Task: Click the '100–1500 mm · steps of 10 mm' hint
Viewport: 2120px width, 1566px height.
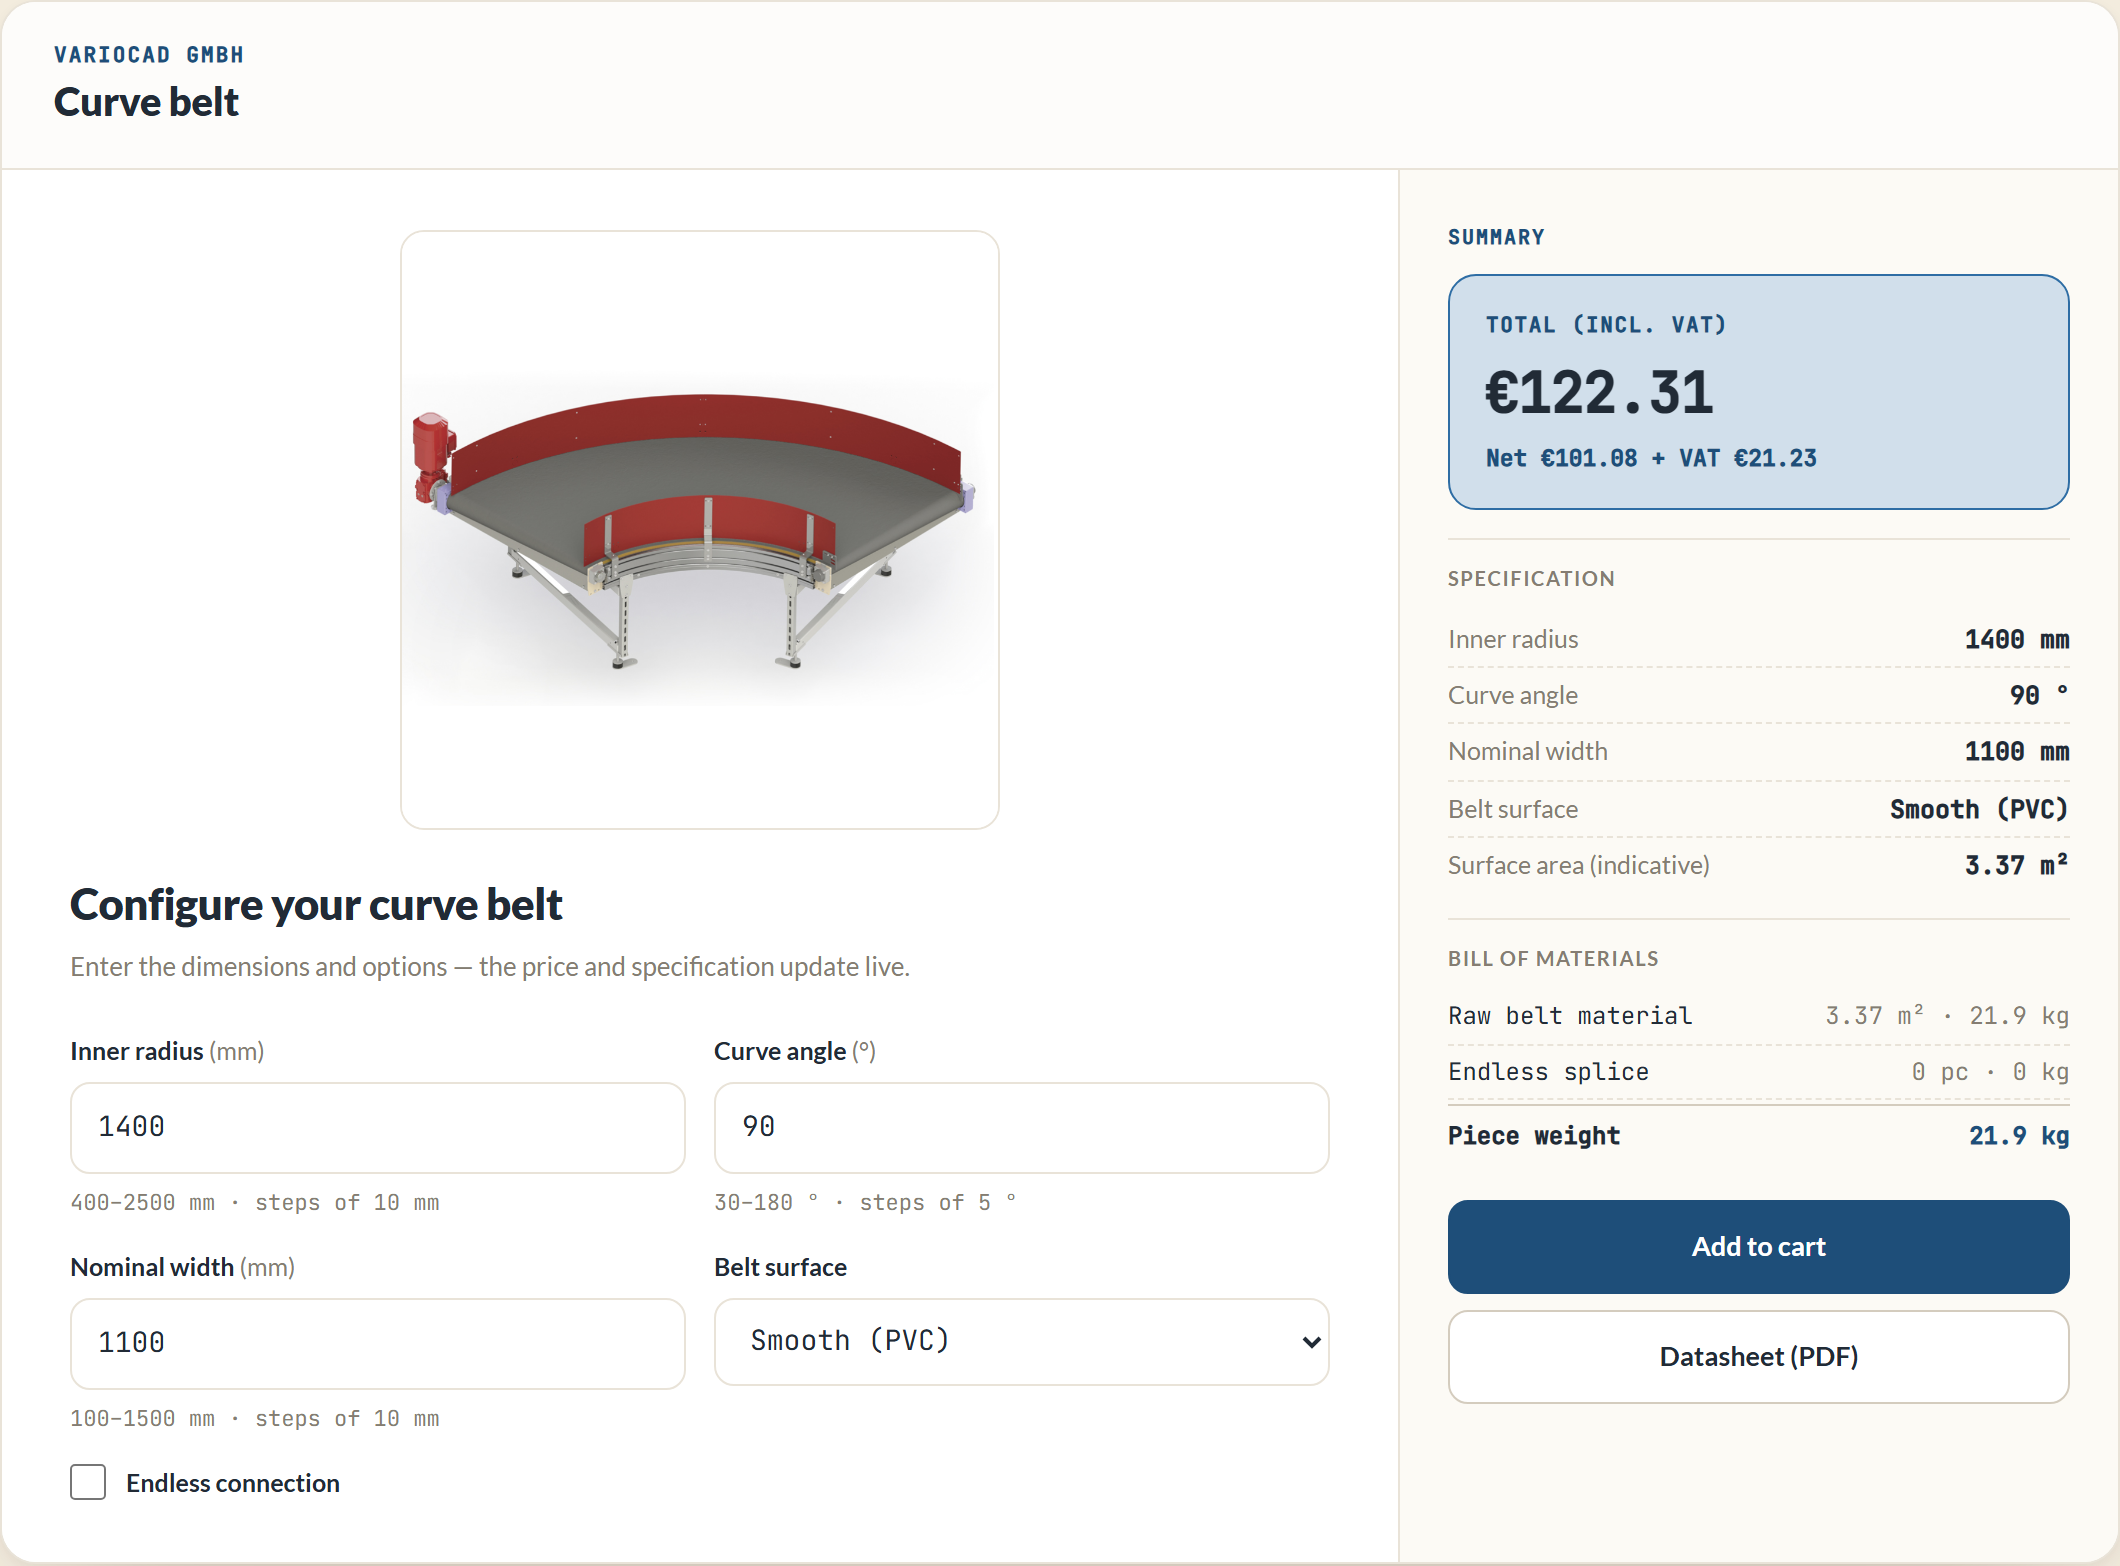Action: pos(255,1418)
